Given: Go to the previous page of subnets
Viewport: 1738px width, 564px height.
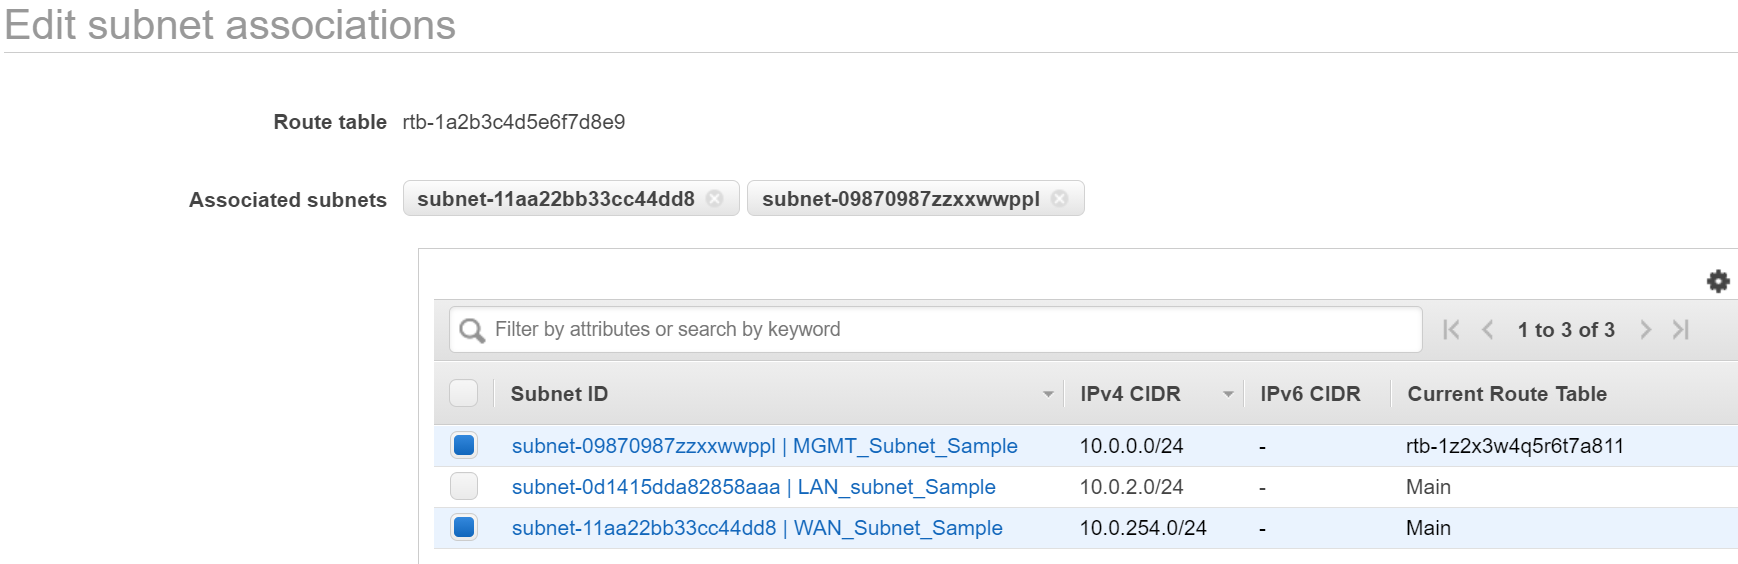Looking at the screenshot, I should coord(1488,330).
